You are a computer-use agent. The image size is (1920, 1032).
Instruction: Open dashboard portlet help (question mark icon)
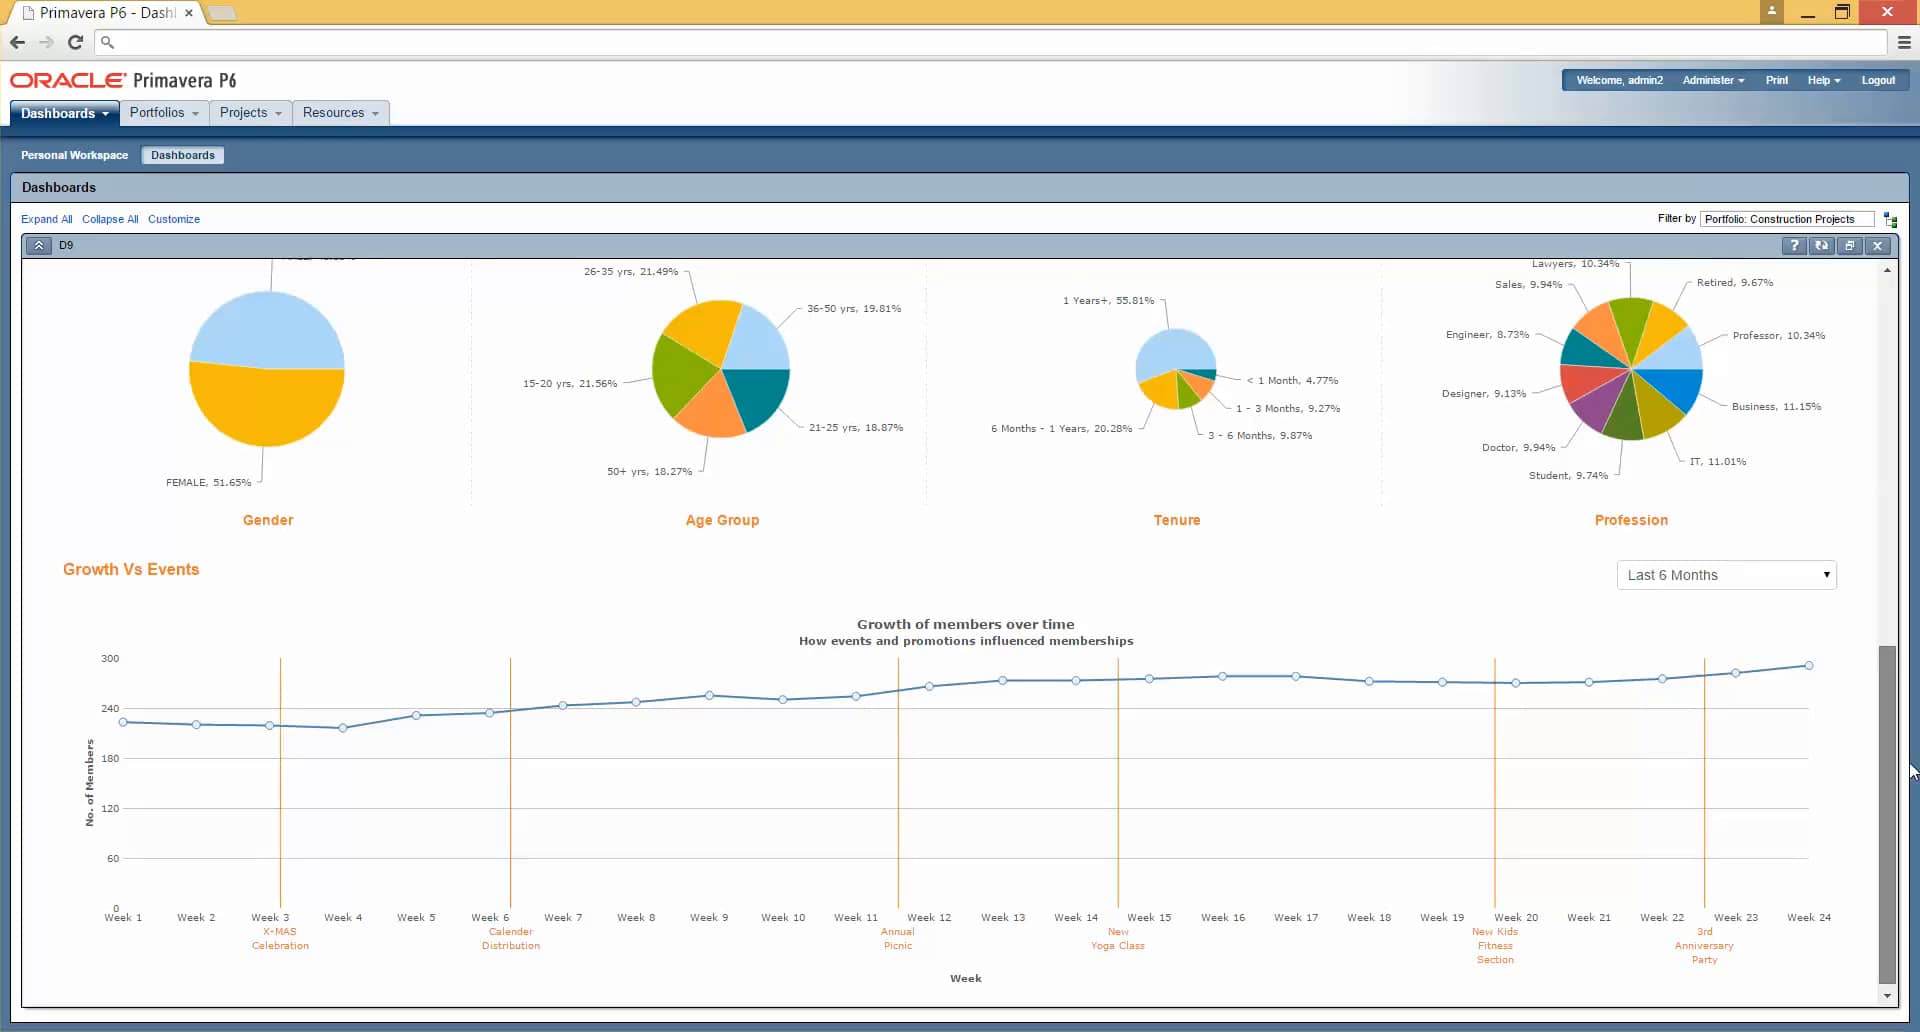coord(1793,245)
